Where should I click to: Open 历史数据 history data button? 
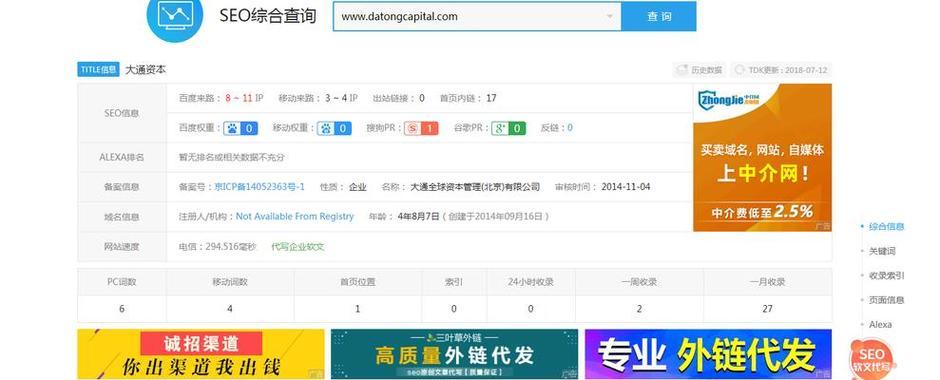pos(700,70)
